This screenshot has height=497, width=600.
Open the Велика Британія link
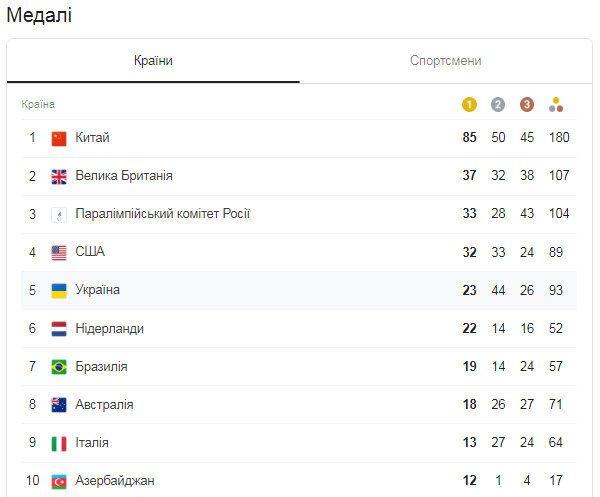tap(124, 176)
